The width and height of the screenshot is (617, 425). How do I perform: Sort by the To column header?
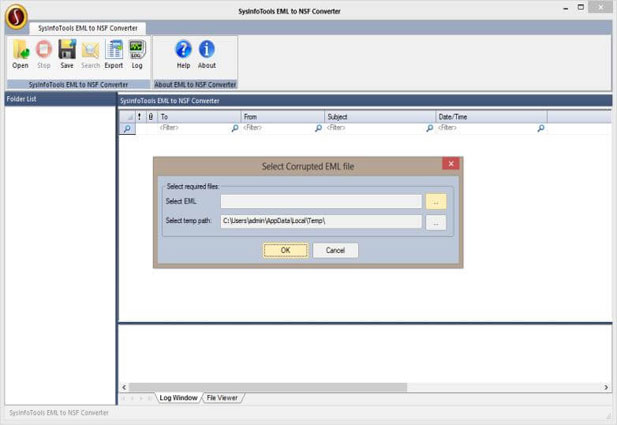pos(199,116)
